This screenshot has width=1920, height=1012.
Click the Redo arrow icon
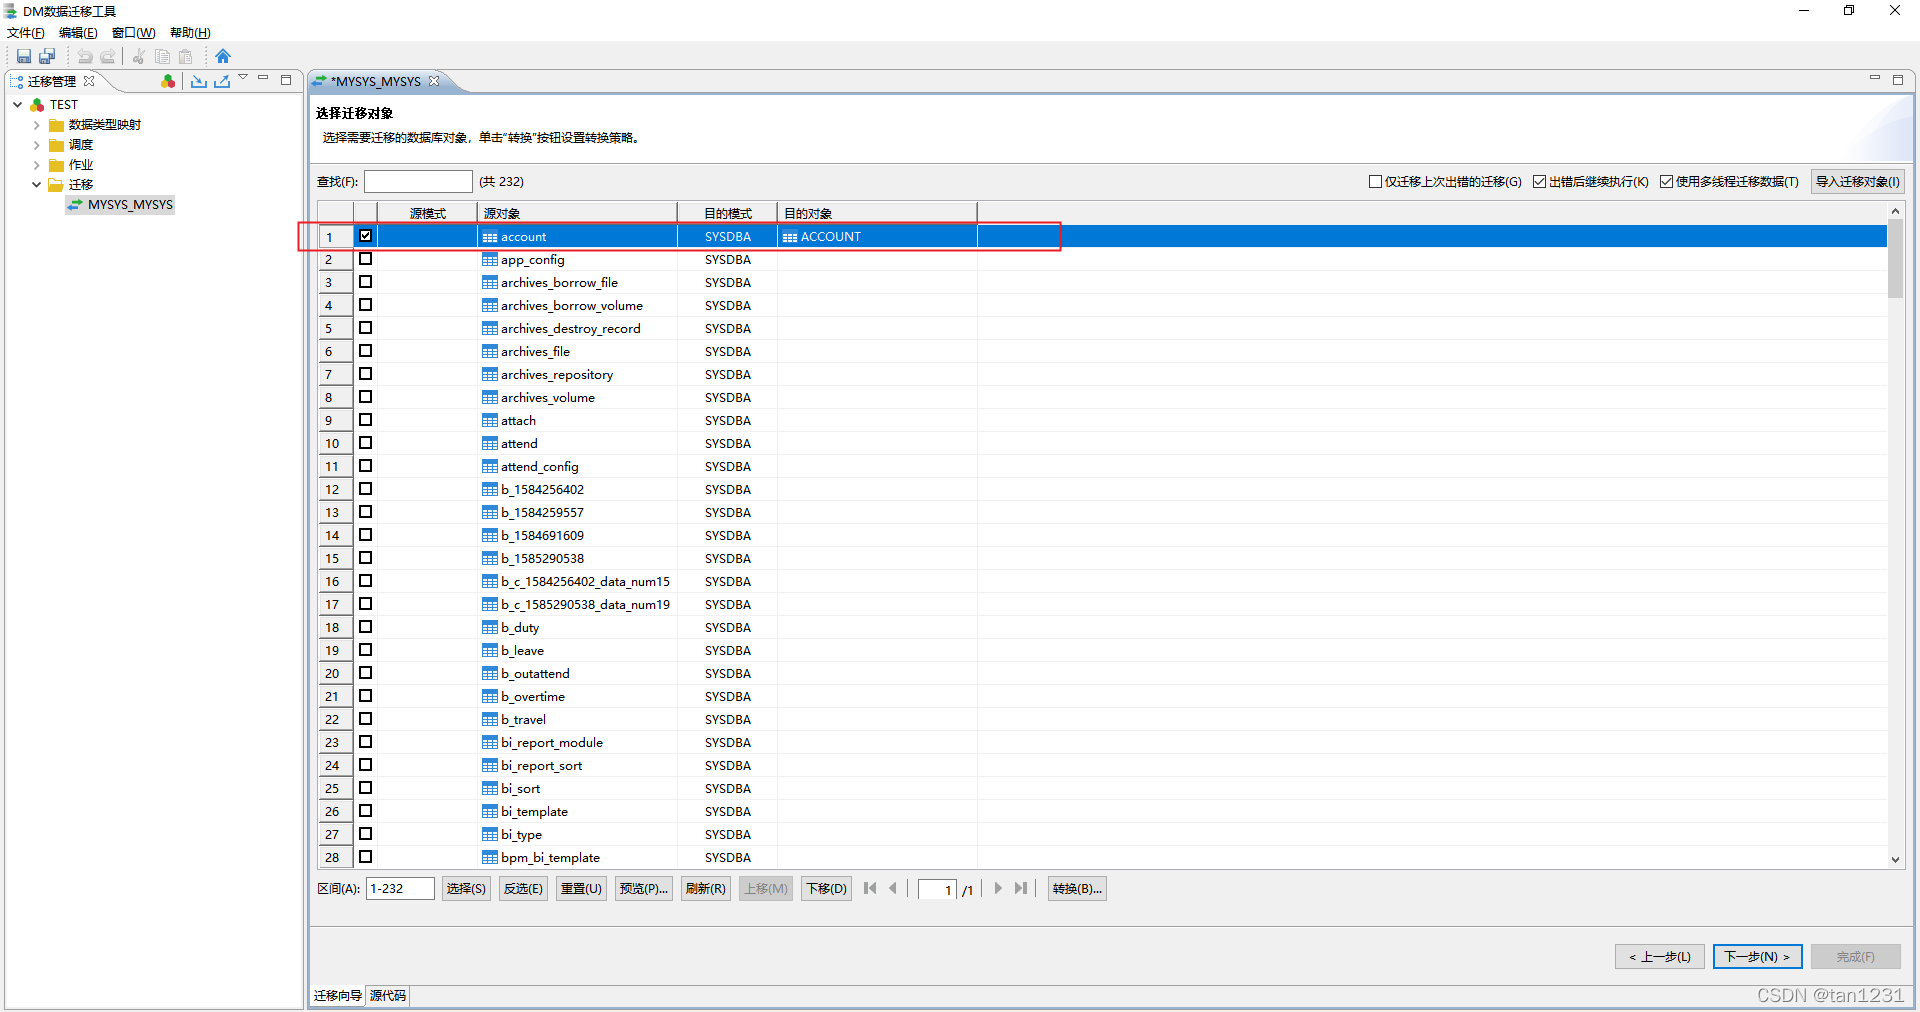click(x=108, y=56)
